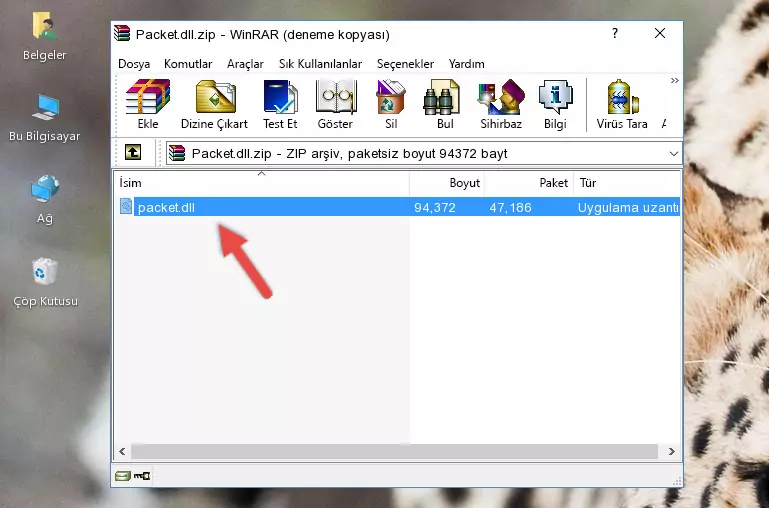Click the Ekle (Add) toolbar icon
This screenshot has height=508, width=769.
tap(148, 104)
